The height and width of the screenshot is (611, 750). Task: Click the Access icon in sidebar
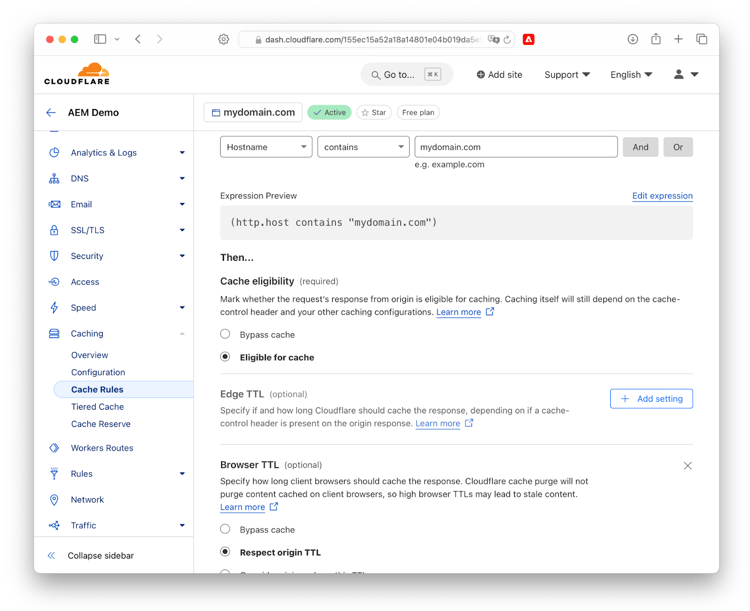pyautogui.click(x=54, y=282)
